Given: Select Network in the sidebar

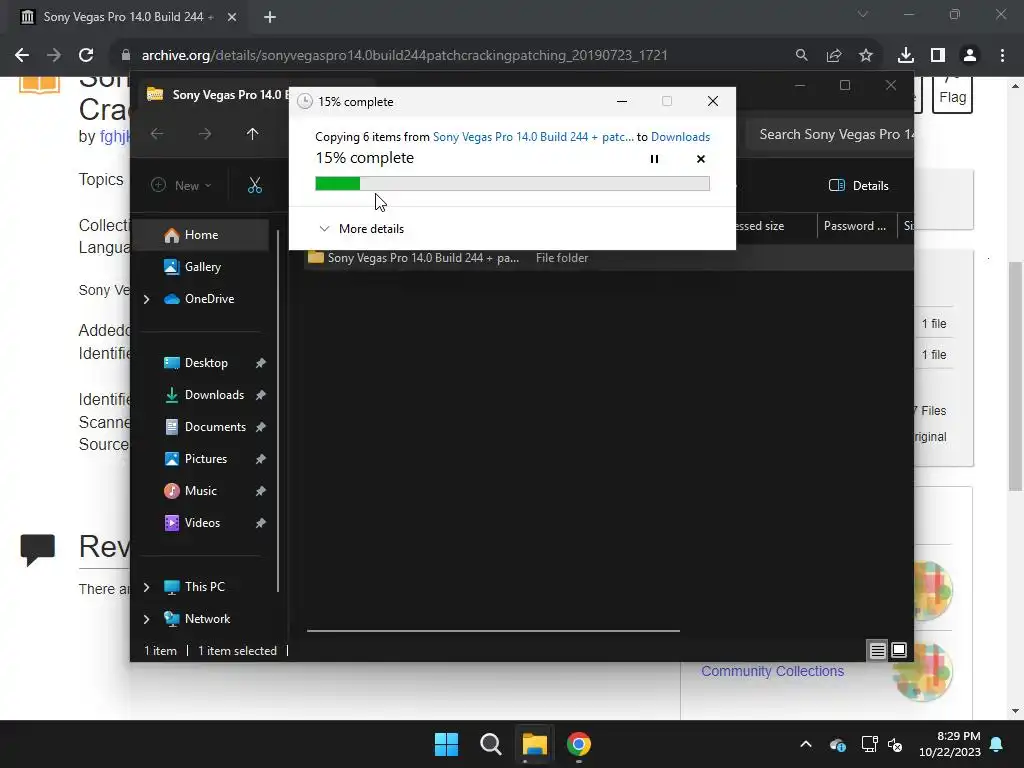Looking at the screenshot, I should (207, 618).
